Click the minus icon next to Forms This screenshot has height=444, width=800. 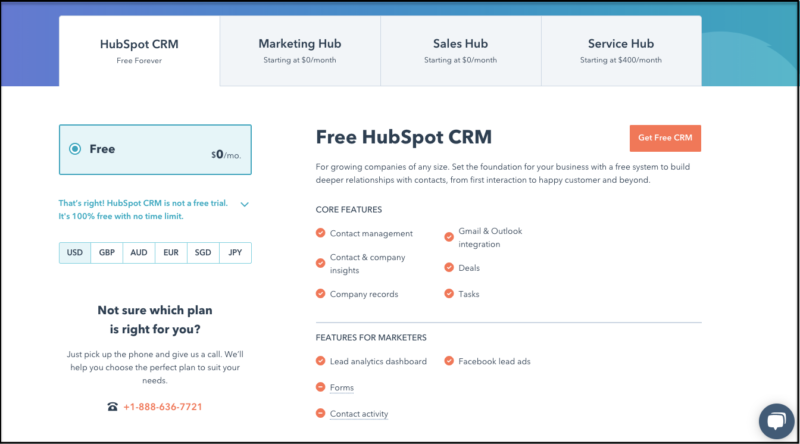tap(320, 387)
